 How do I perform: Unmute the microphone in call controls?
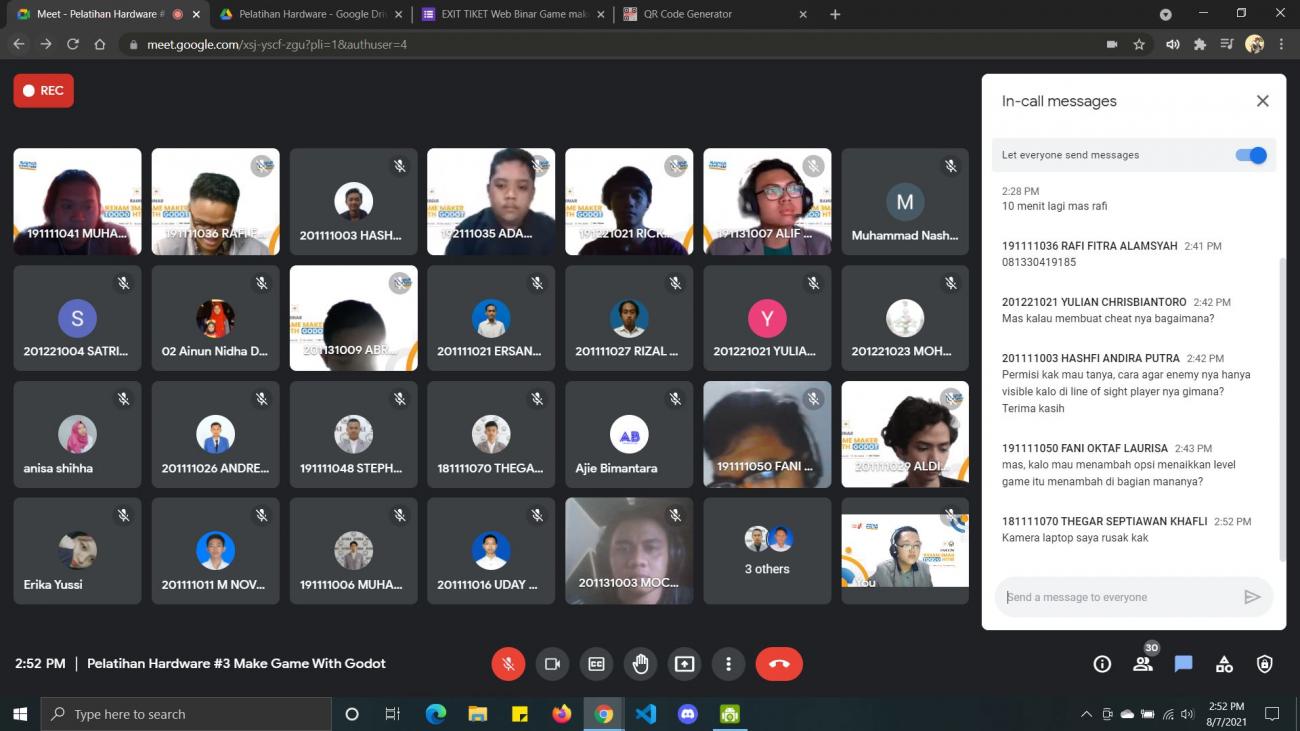pyautogui.click(x=508, y=664)
